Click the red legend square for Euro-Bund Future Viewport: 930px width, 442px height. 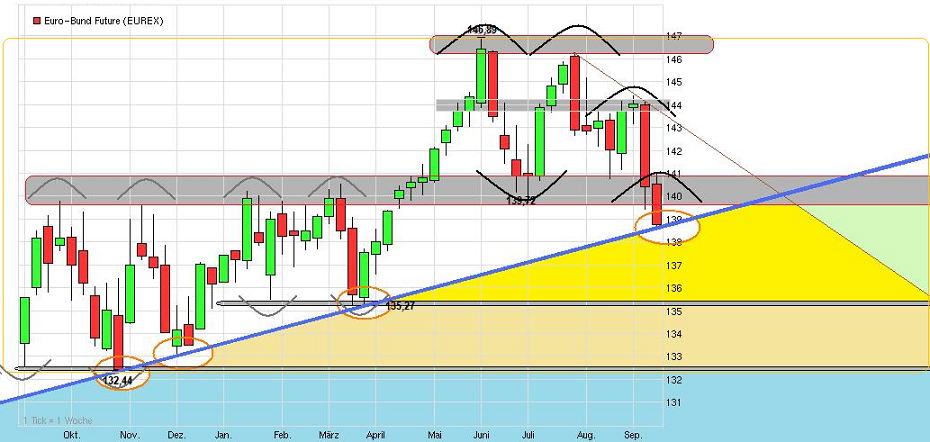click(37, 21)
